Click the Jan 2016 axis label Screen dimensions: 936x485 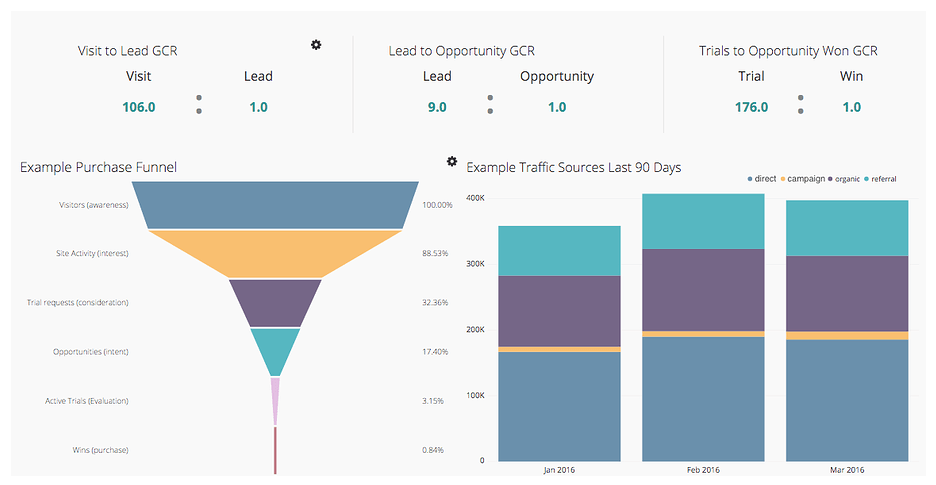coord(559,470)
